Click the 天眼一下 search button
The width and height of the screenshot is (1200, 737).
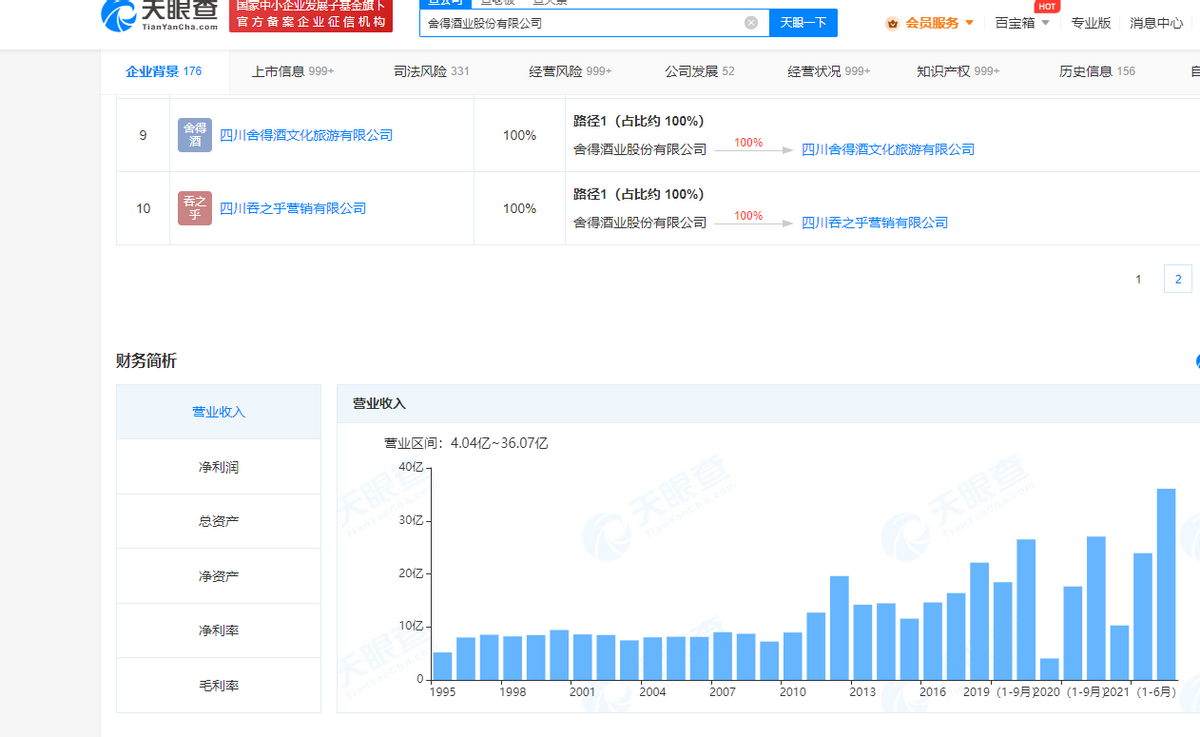click(803, 22)
